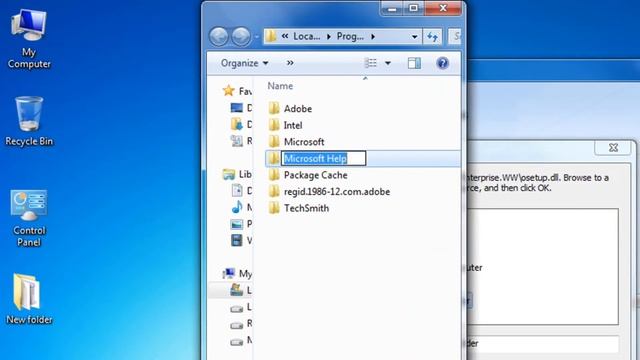Image resolution: width=640 pixels, height=360 pixels.
Task: Click the Explorer search box
Action: [x=455, y=37]
